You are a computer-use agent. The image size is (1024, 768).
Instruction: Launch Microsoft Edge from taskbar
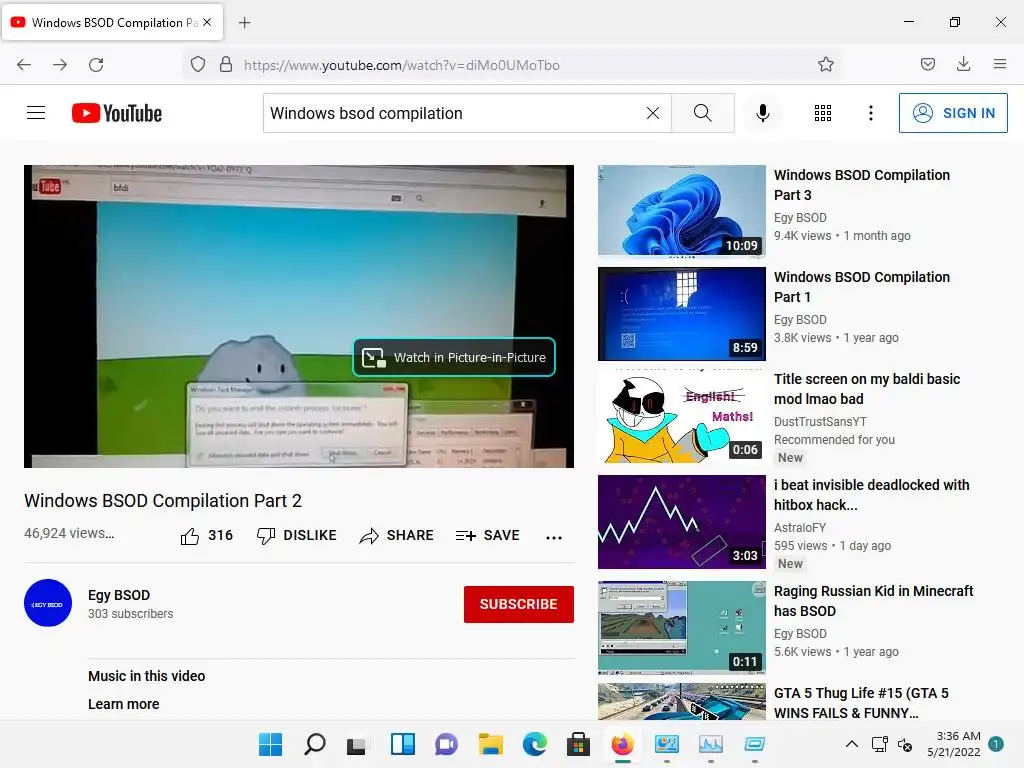(534, 744)
